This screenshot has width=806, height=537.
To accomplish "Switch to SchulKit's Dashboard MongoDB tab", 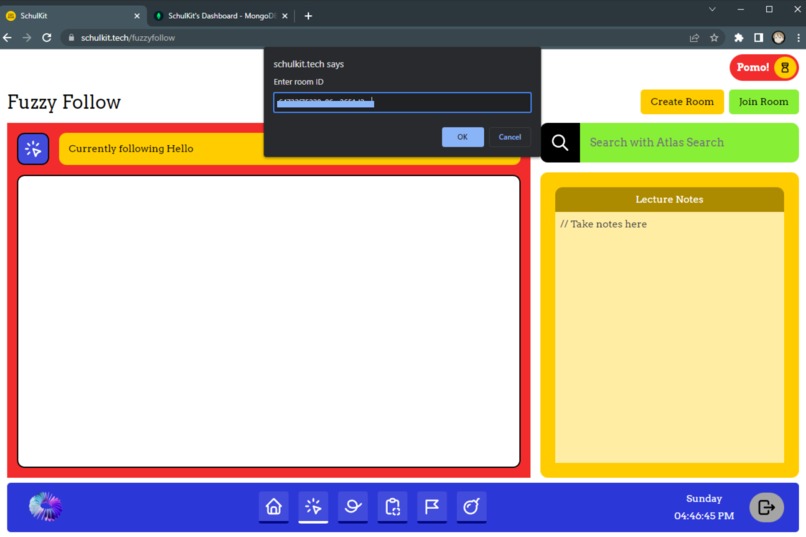I will [221, 16].
